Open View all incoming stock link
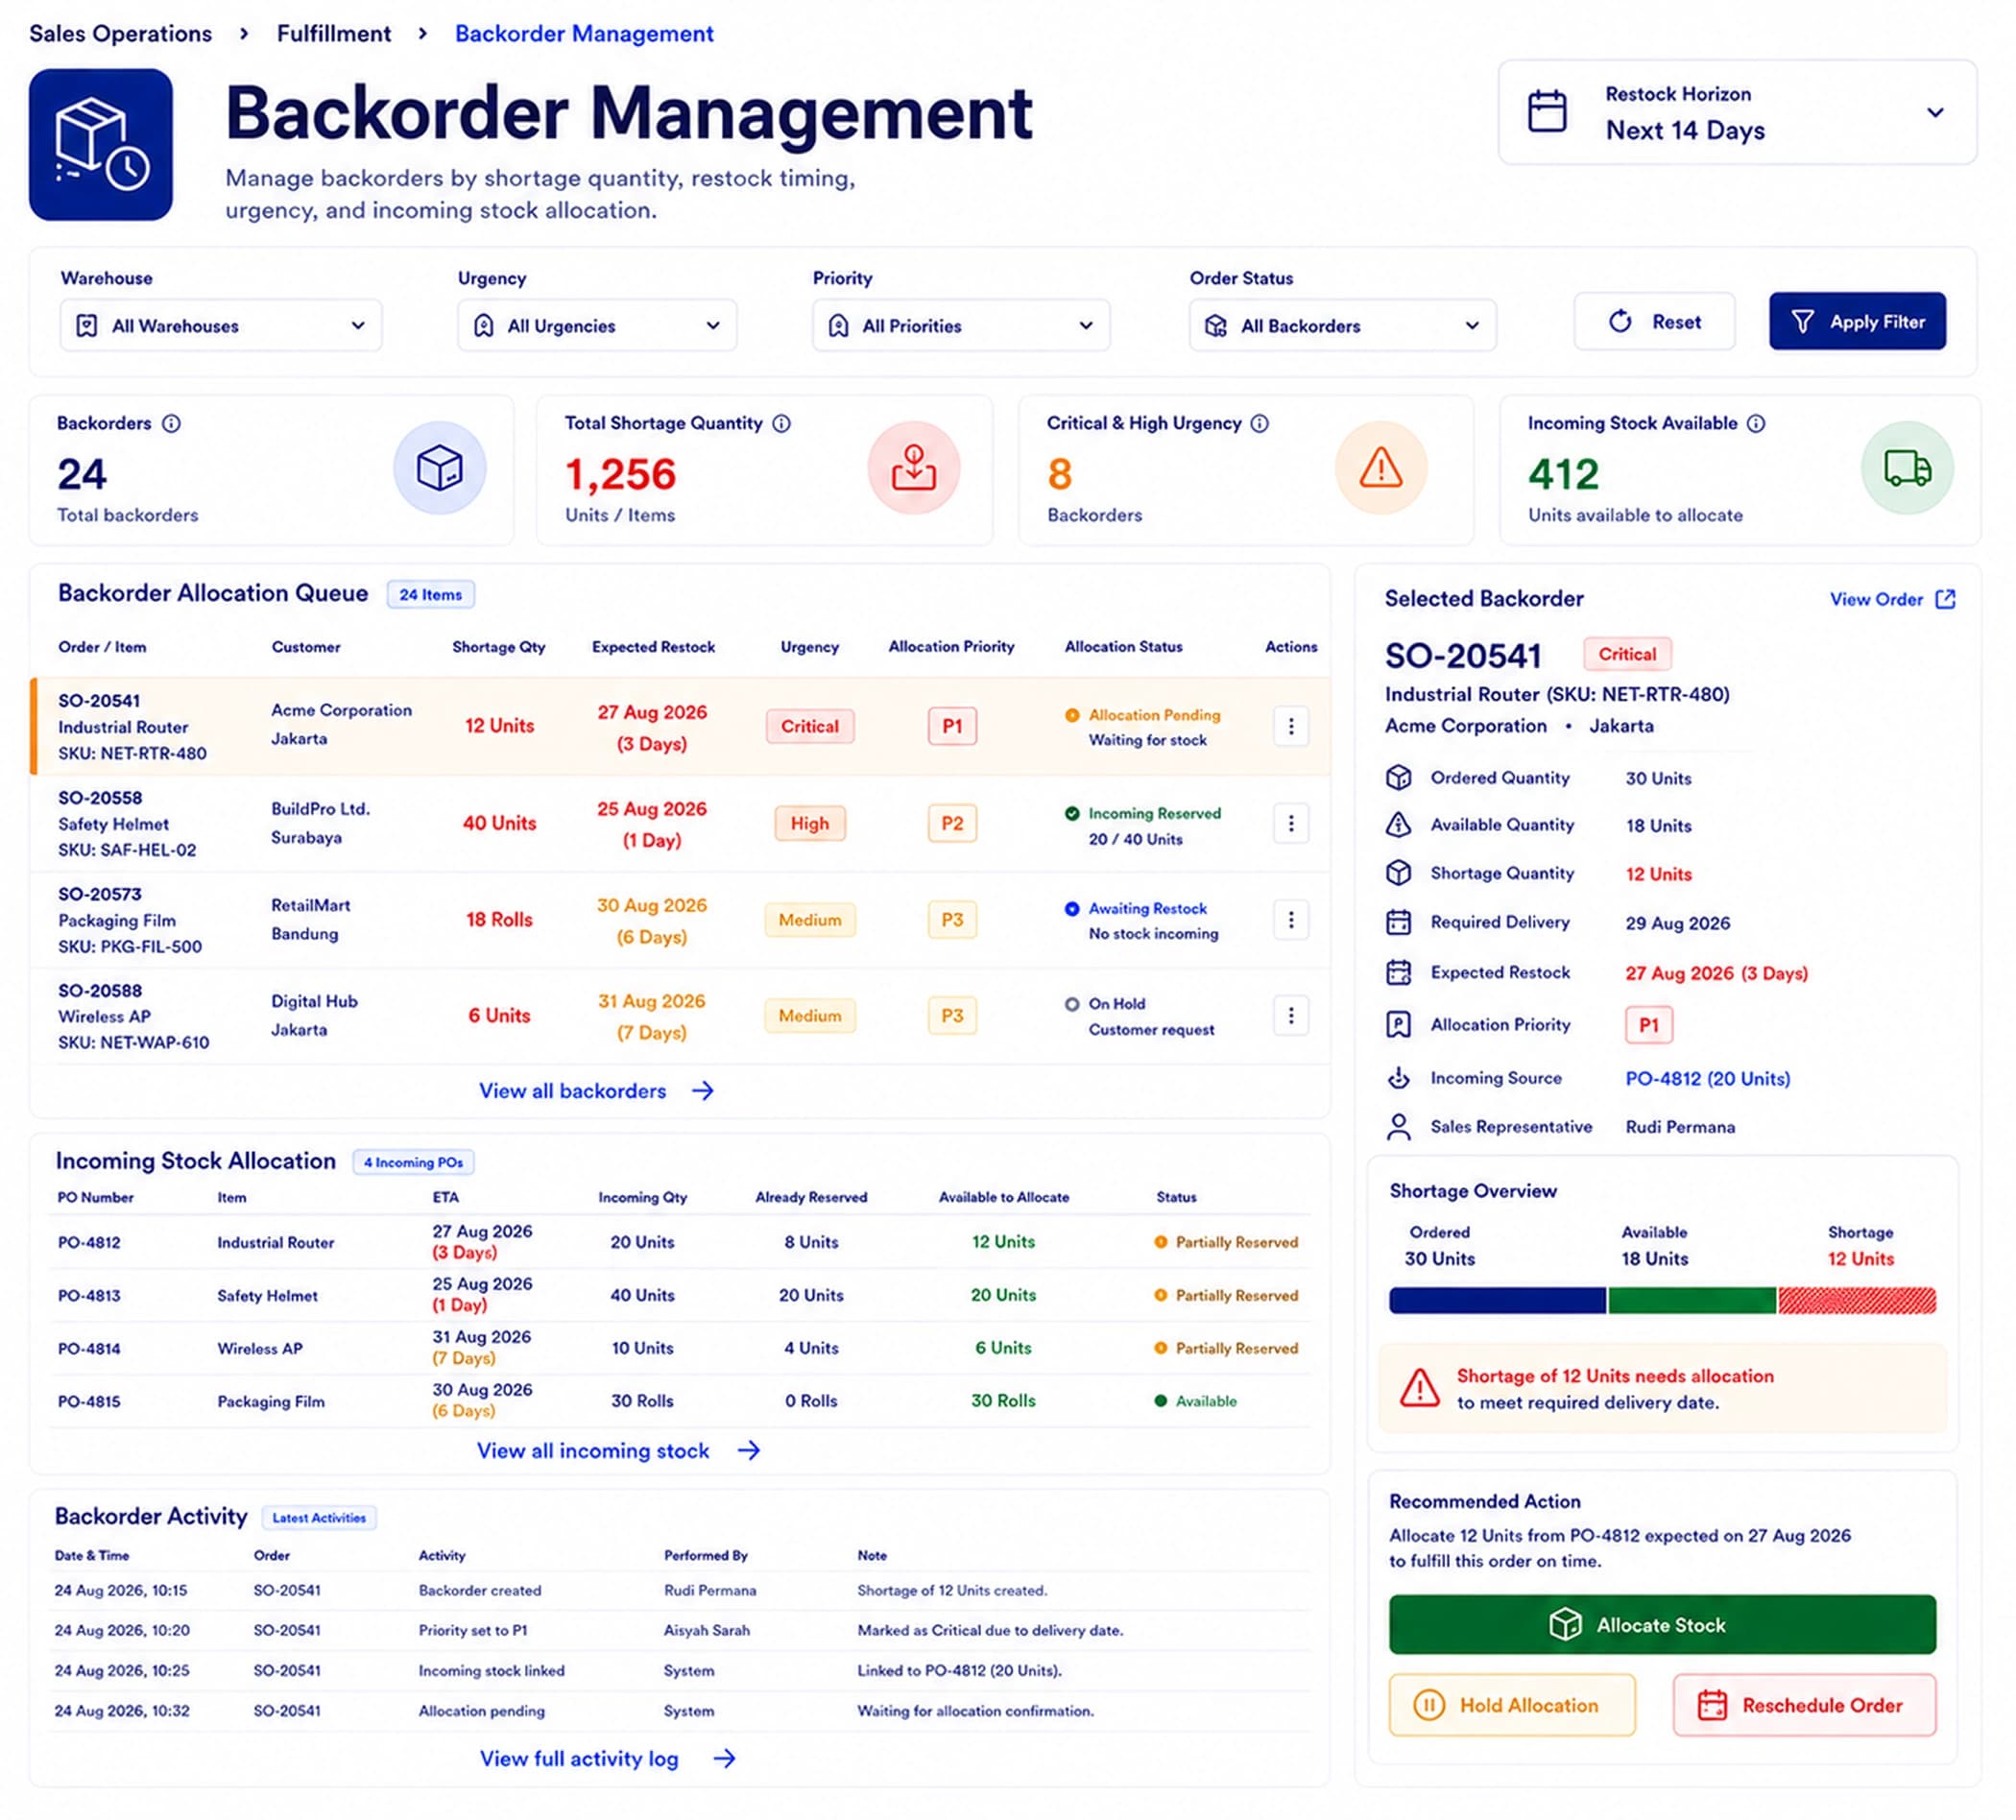Image resolution: width=2016 pixels, height=1820 pixels. coord(618,1451)
